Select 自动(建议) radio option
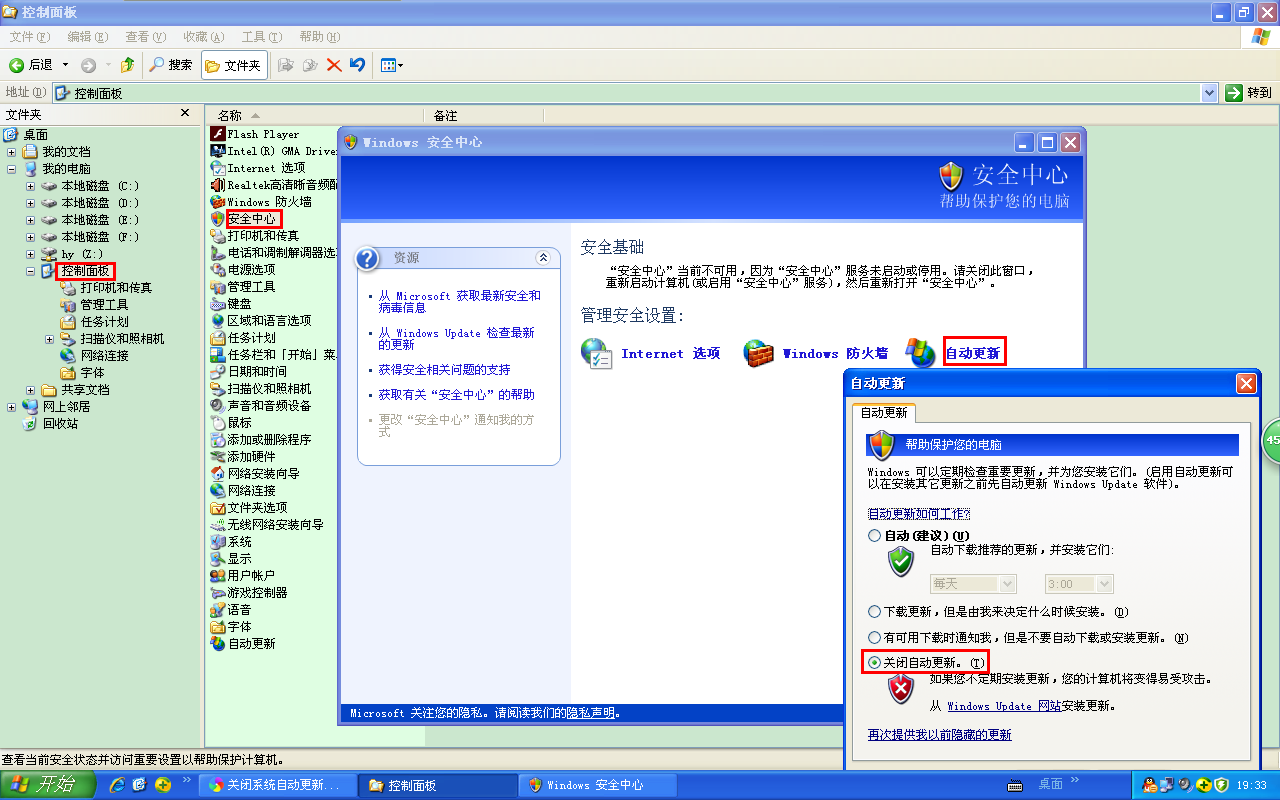The width and height of the screenshot is (1280, 800). pos(875,536)
